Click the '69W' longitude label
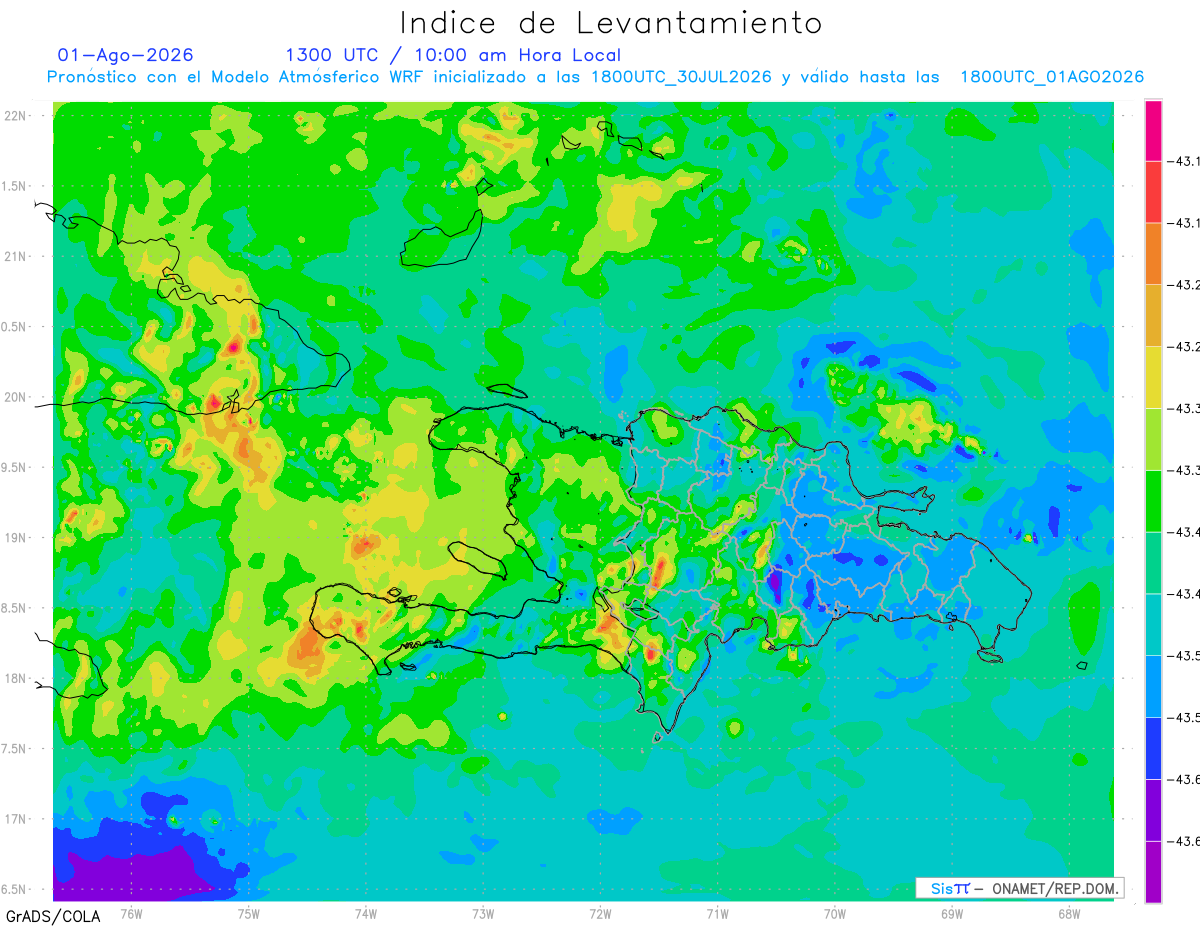Screen dimensions: 1200x927 (952, 913)
